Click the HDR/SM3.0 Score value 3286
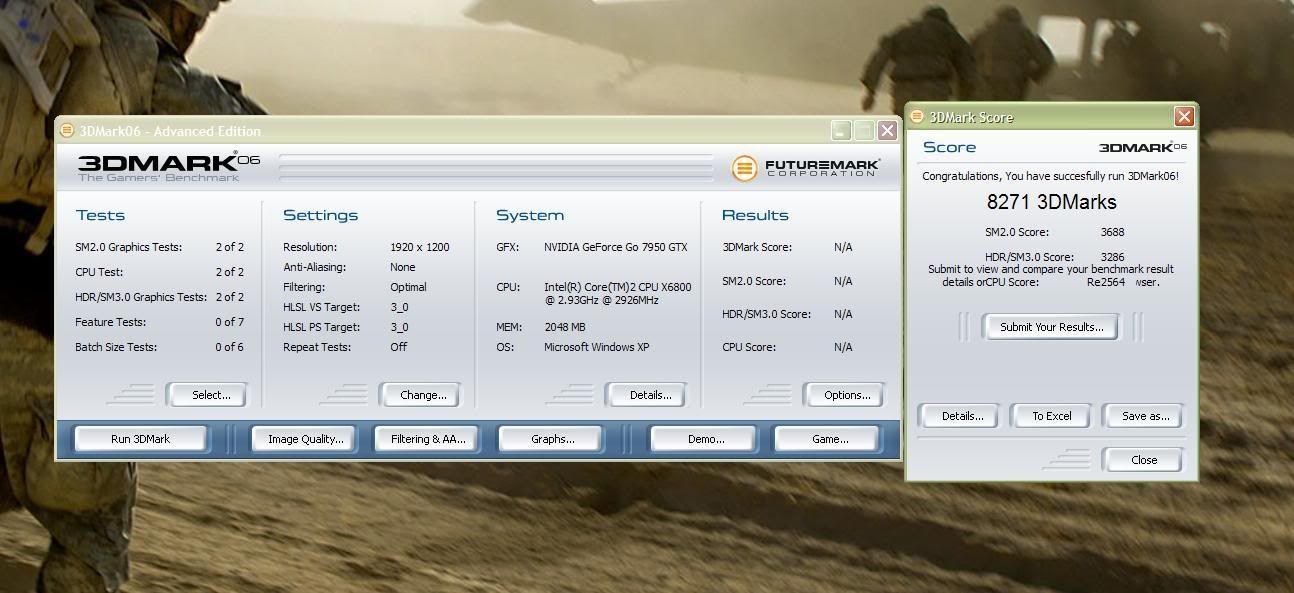The height and width of the screenshot is (593, 1294). (1112, 257)
